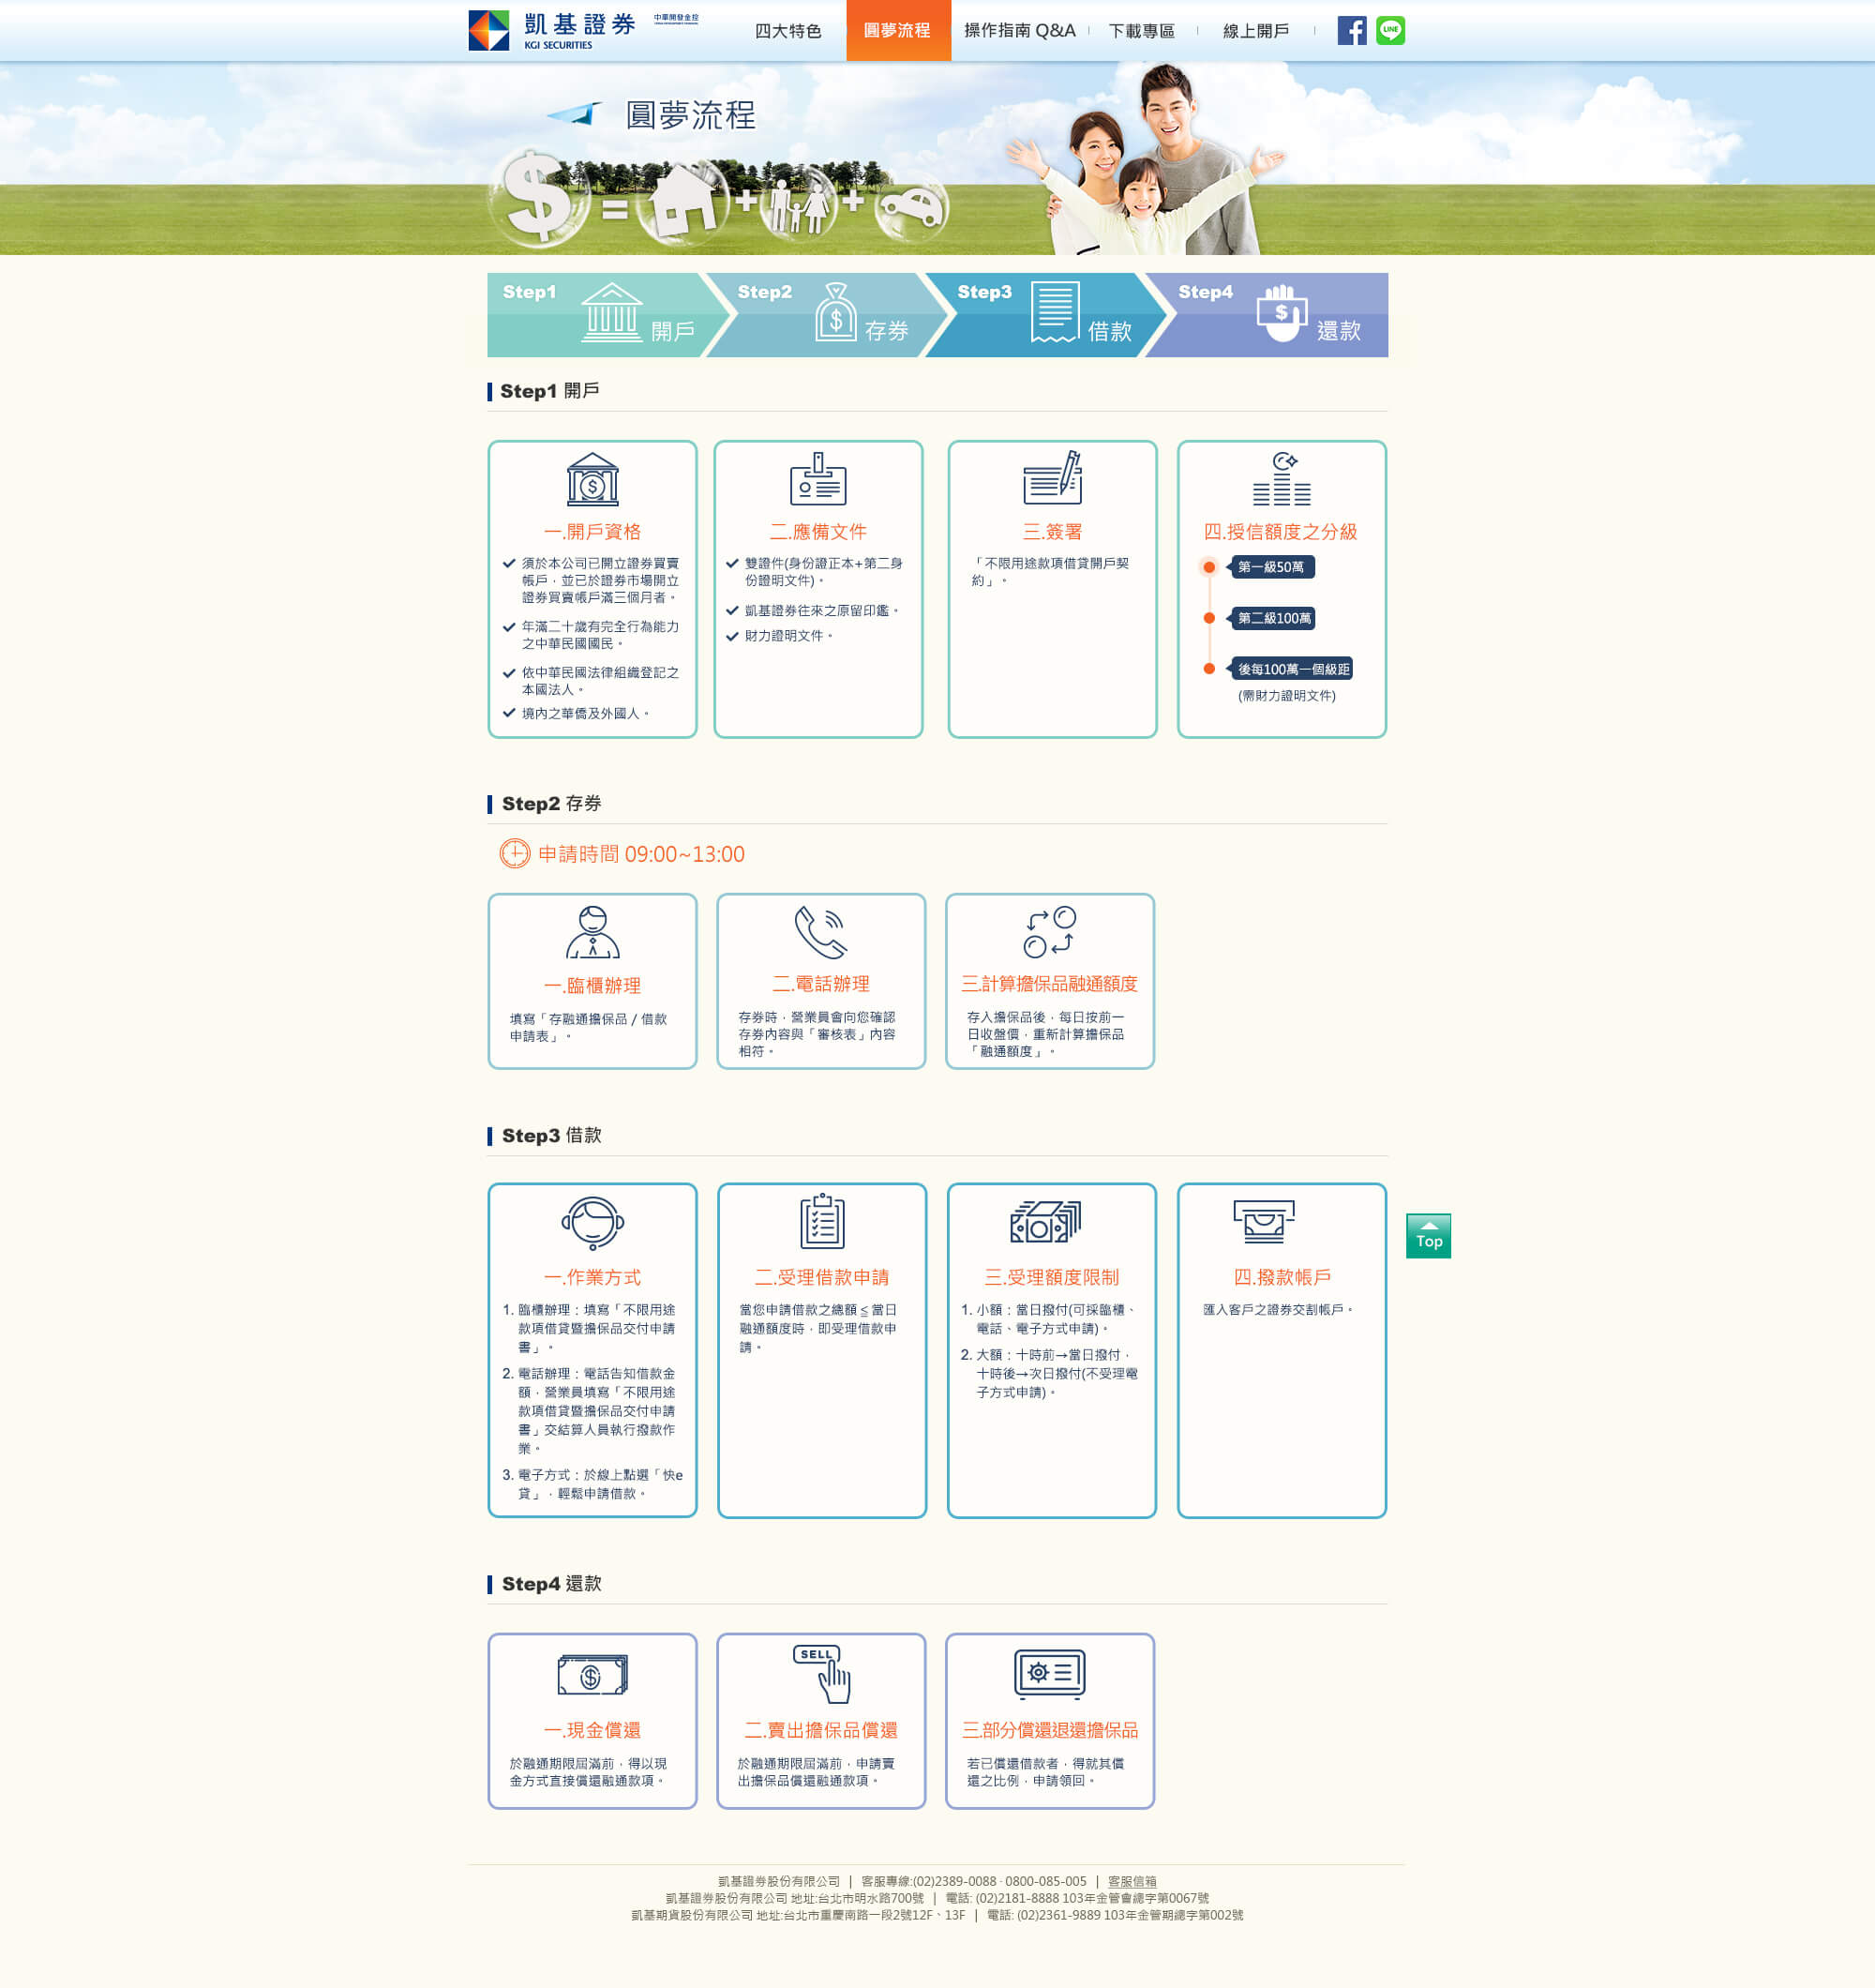The width and height of the screenshot is (1875, 1988).
Task: Click the 二.應備文件 card title
Action: (818, 532)
